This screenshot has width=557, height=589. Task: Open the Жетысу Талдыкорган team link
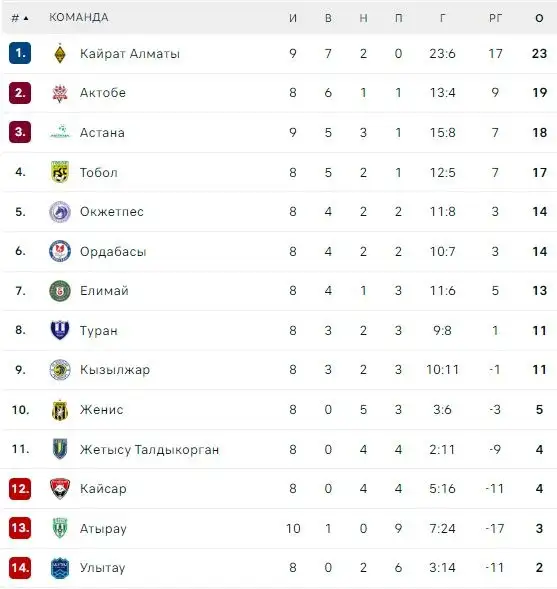click(149, 449)
